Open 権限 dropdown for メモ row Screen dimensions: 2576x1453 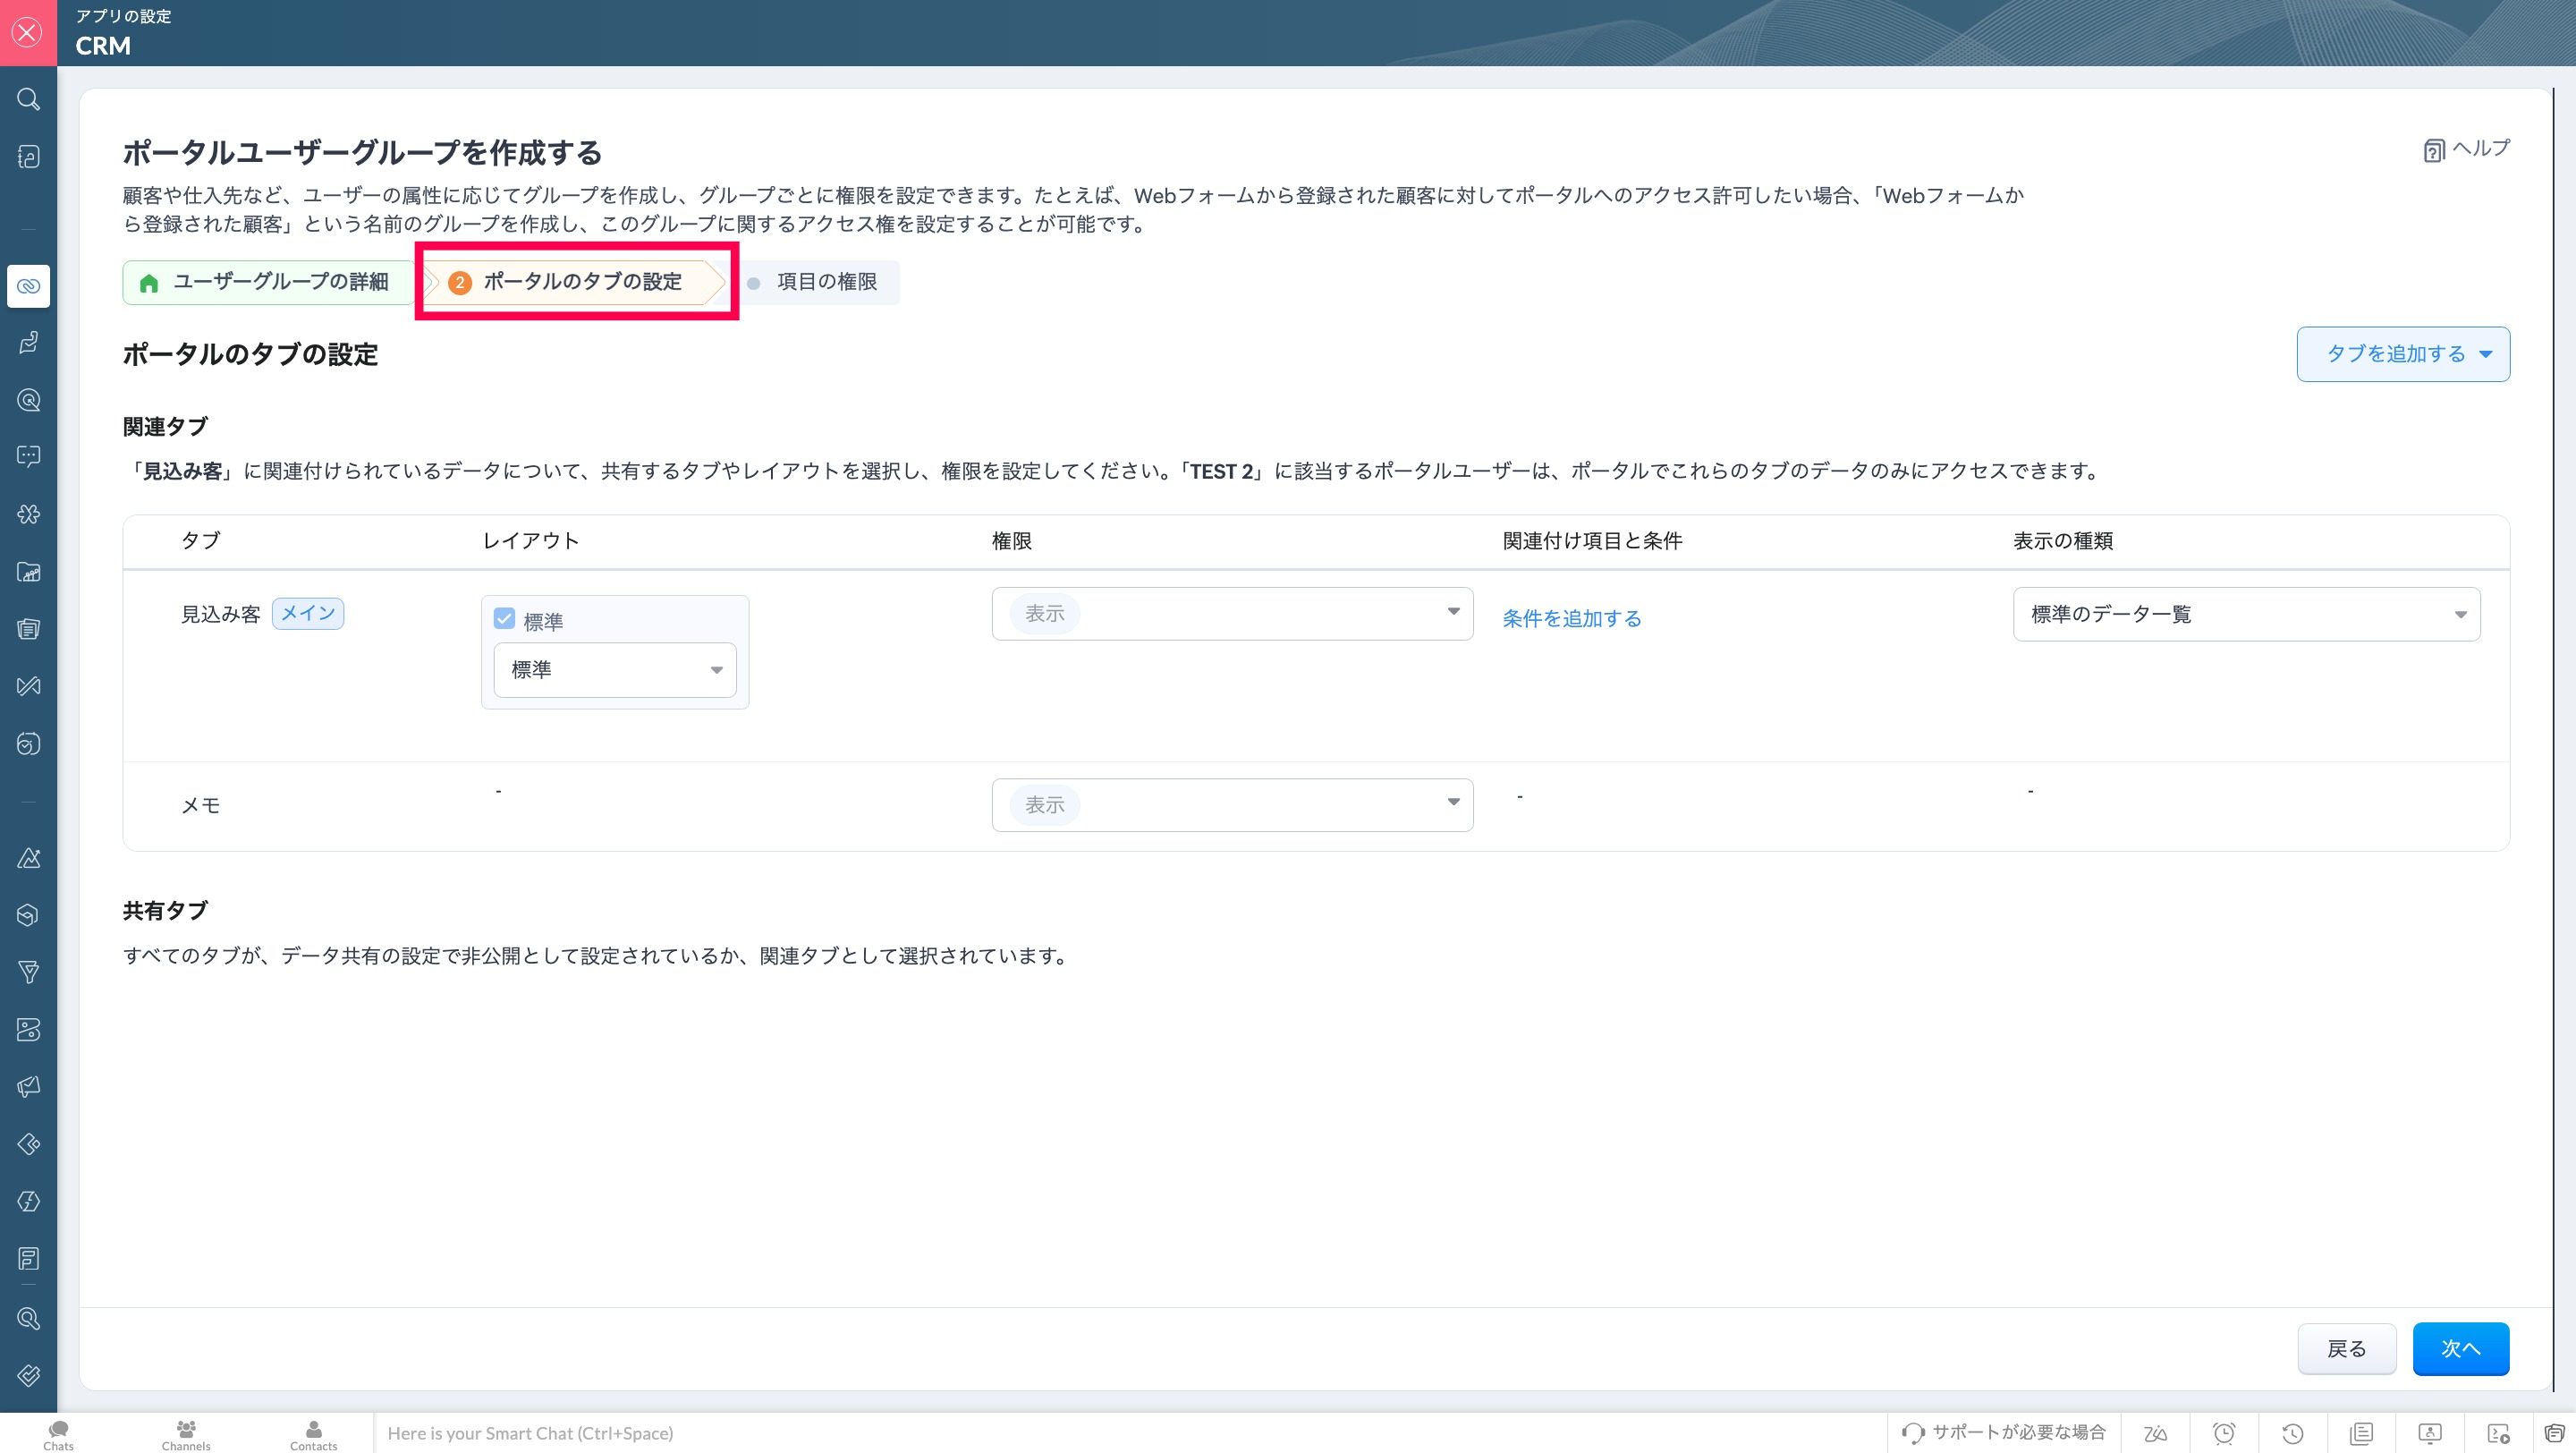click(x=1232, y=804)
